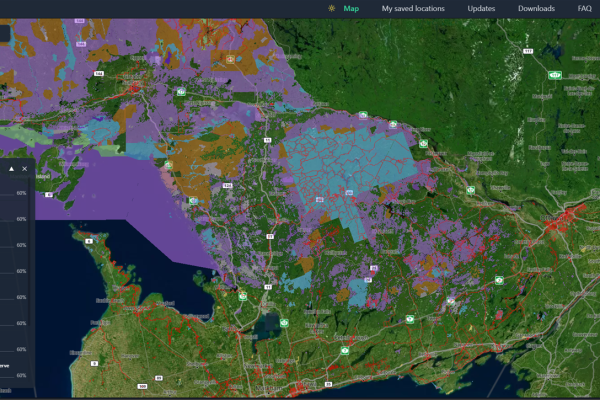This screenshot has width=600, height=400.
Task: Click the green Trans-Canada shield near Sudbury
Action: 181,91
